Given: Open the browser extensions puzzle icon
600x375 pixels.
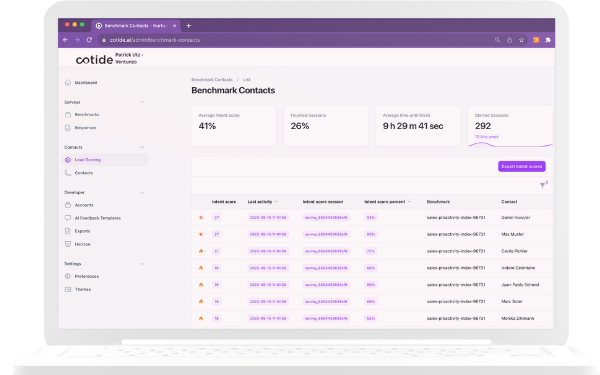Looking at the screenshot, I should (x=548, y=40).
